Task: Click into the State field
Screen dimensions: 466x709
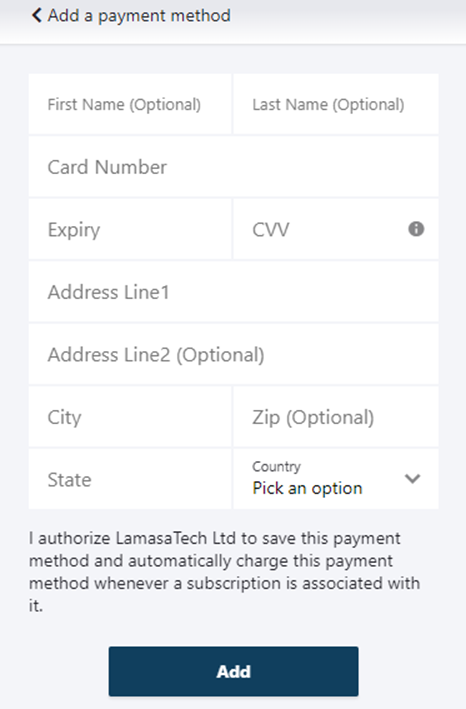Action: (130, 479)
